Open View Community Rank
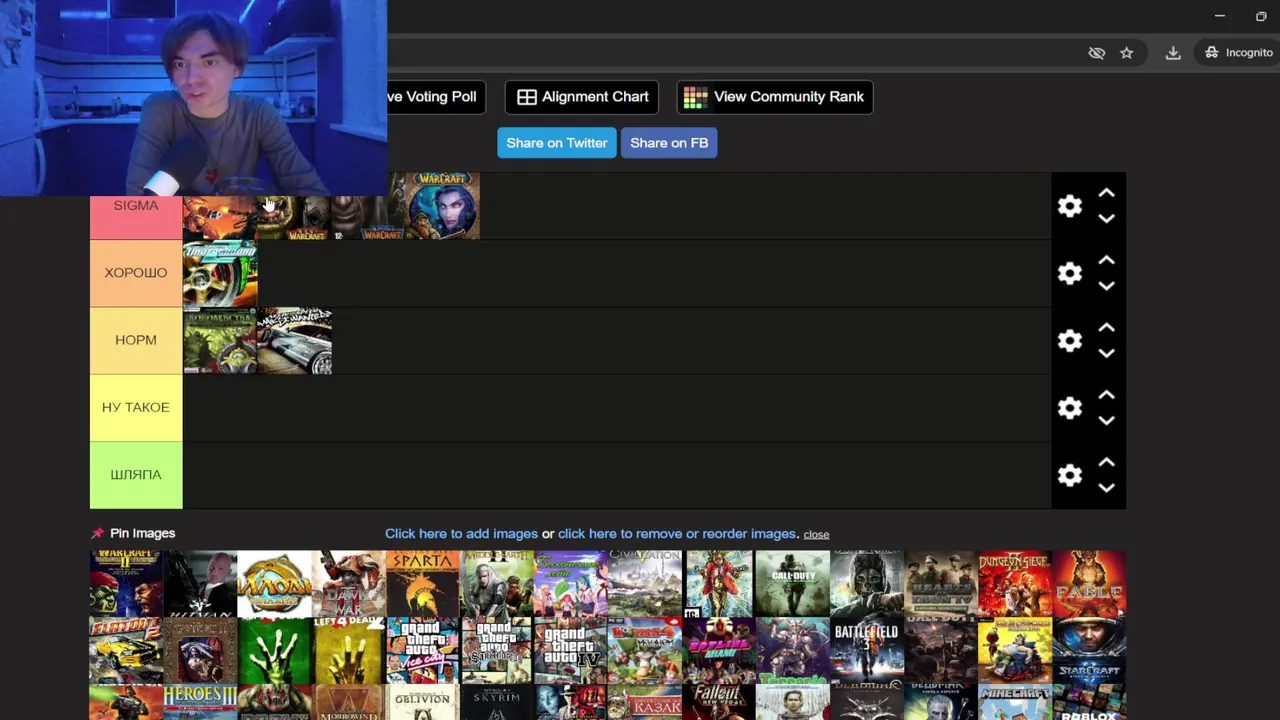This screenshot has width=1280, height=720. (x=775, y=97)
